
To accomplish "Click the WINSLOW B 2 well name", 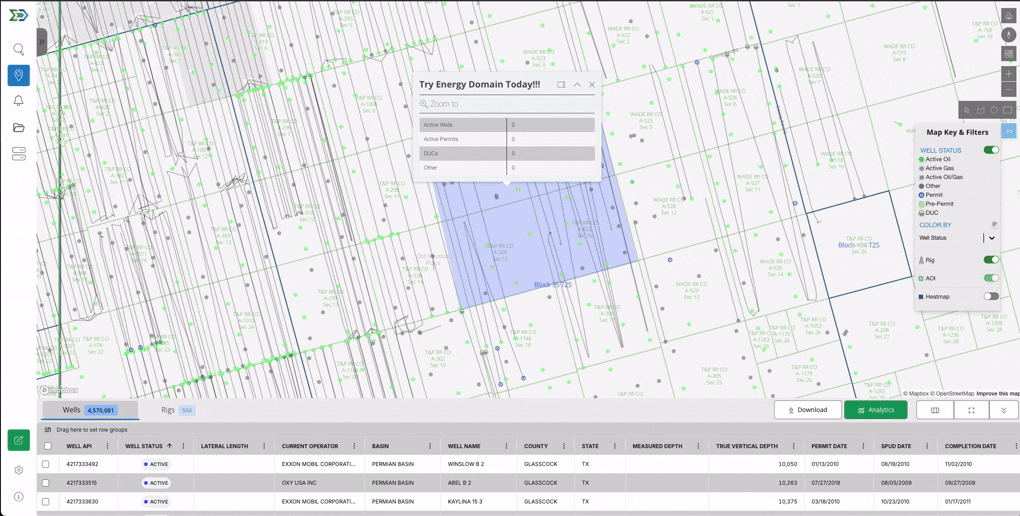I will pyautogui.click(x=466, y=465).
